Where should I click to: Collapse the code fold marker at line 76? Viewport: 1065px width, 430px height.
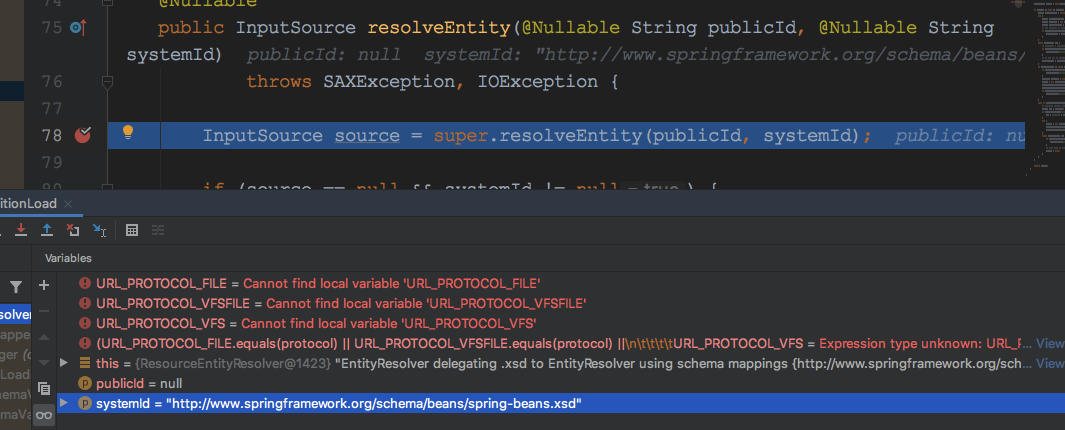107,82
